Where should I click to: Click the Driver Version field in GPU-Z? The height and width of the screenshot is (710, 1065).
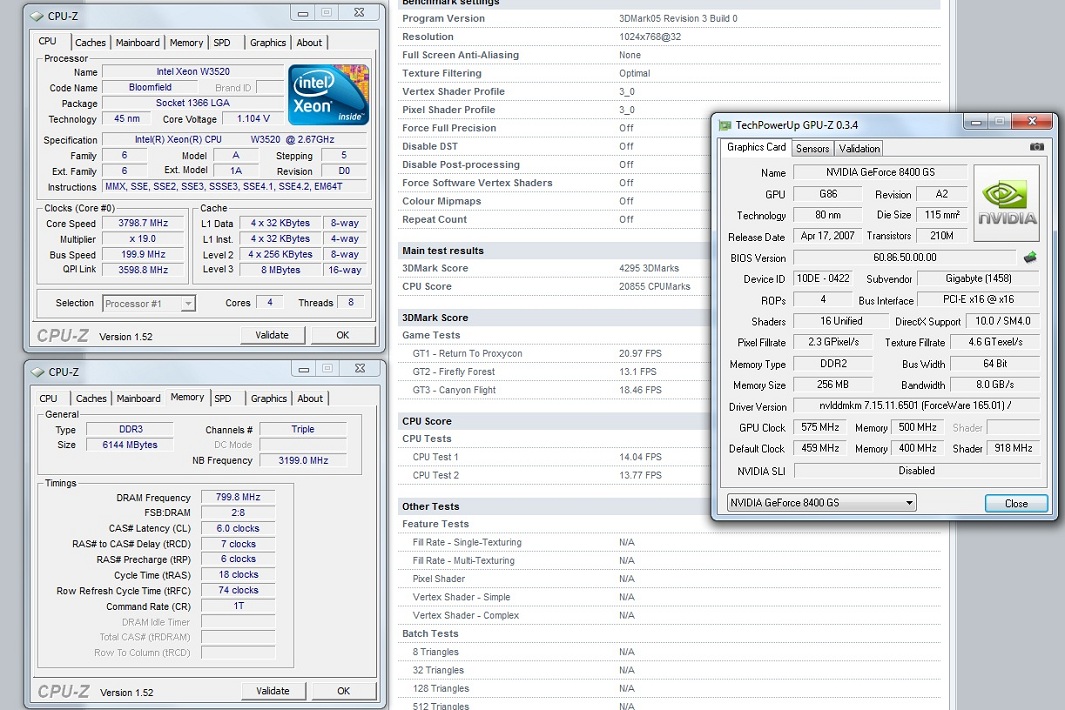point(916,406)
